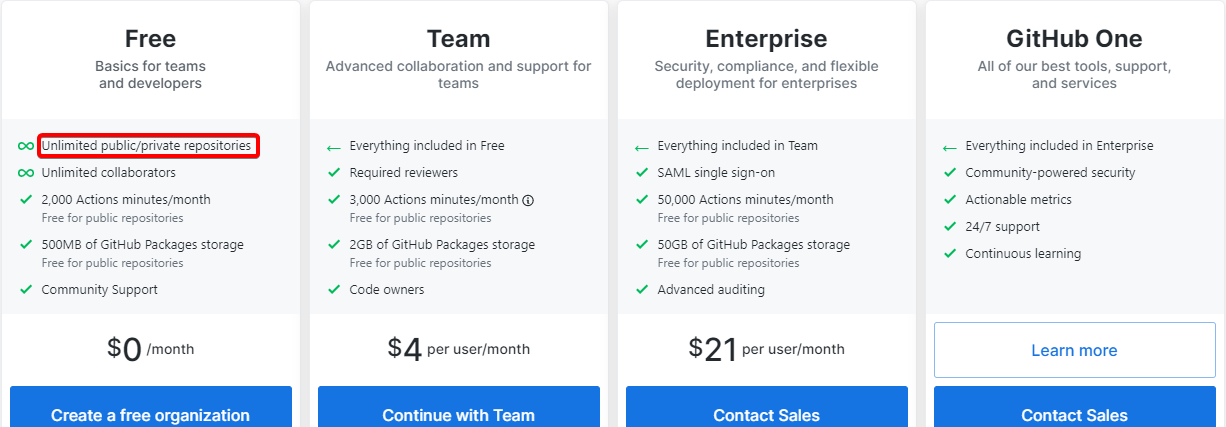Image resolution: width=1226 pixels, height=427 pixels.
Task: Click the info icon next to 3,000 Actions minutes
Action: click(528, 200)
